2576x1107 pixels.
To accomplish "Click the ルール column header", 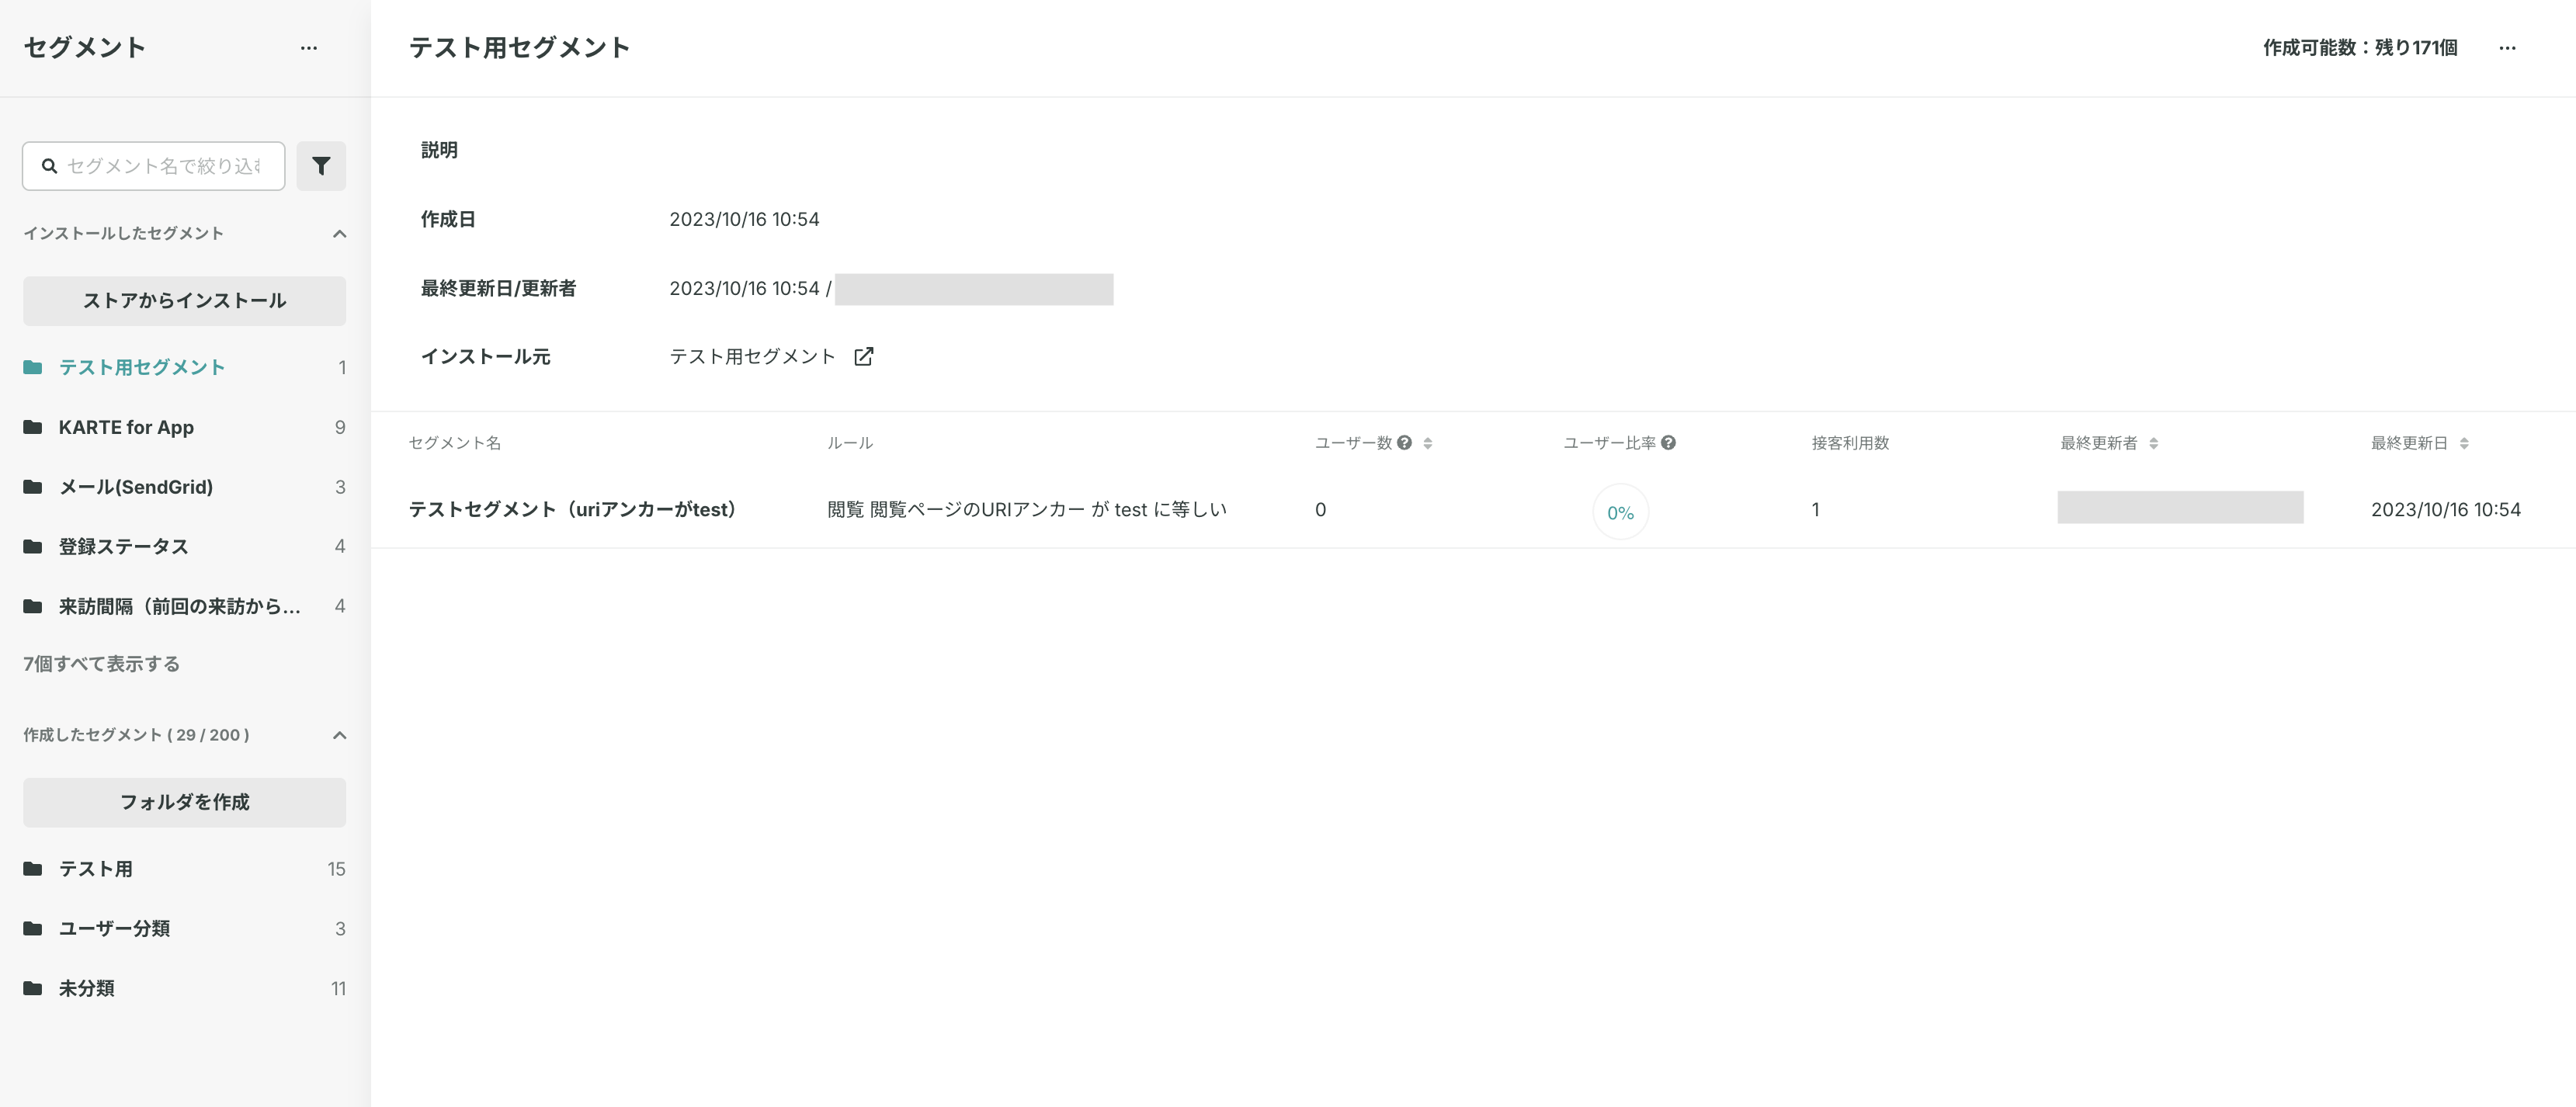I will point(850,443).
